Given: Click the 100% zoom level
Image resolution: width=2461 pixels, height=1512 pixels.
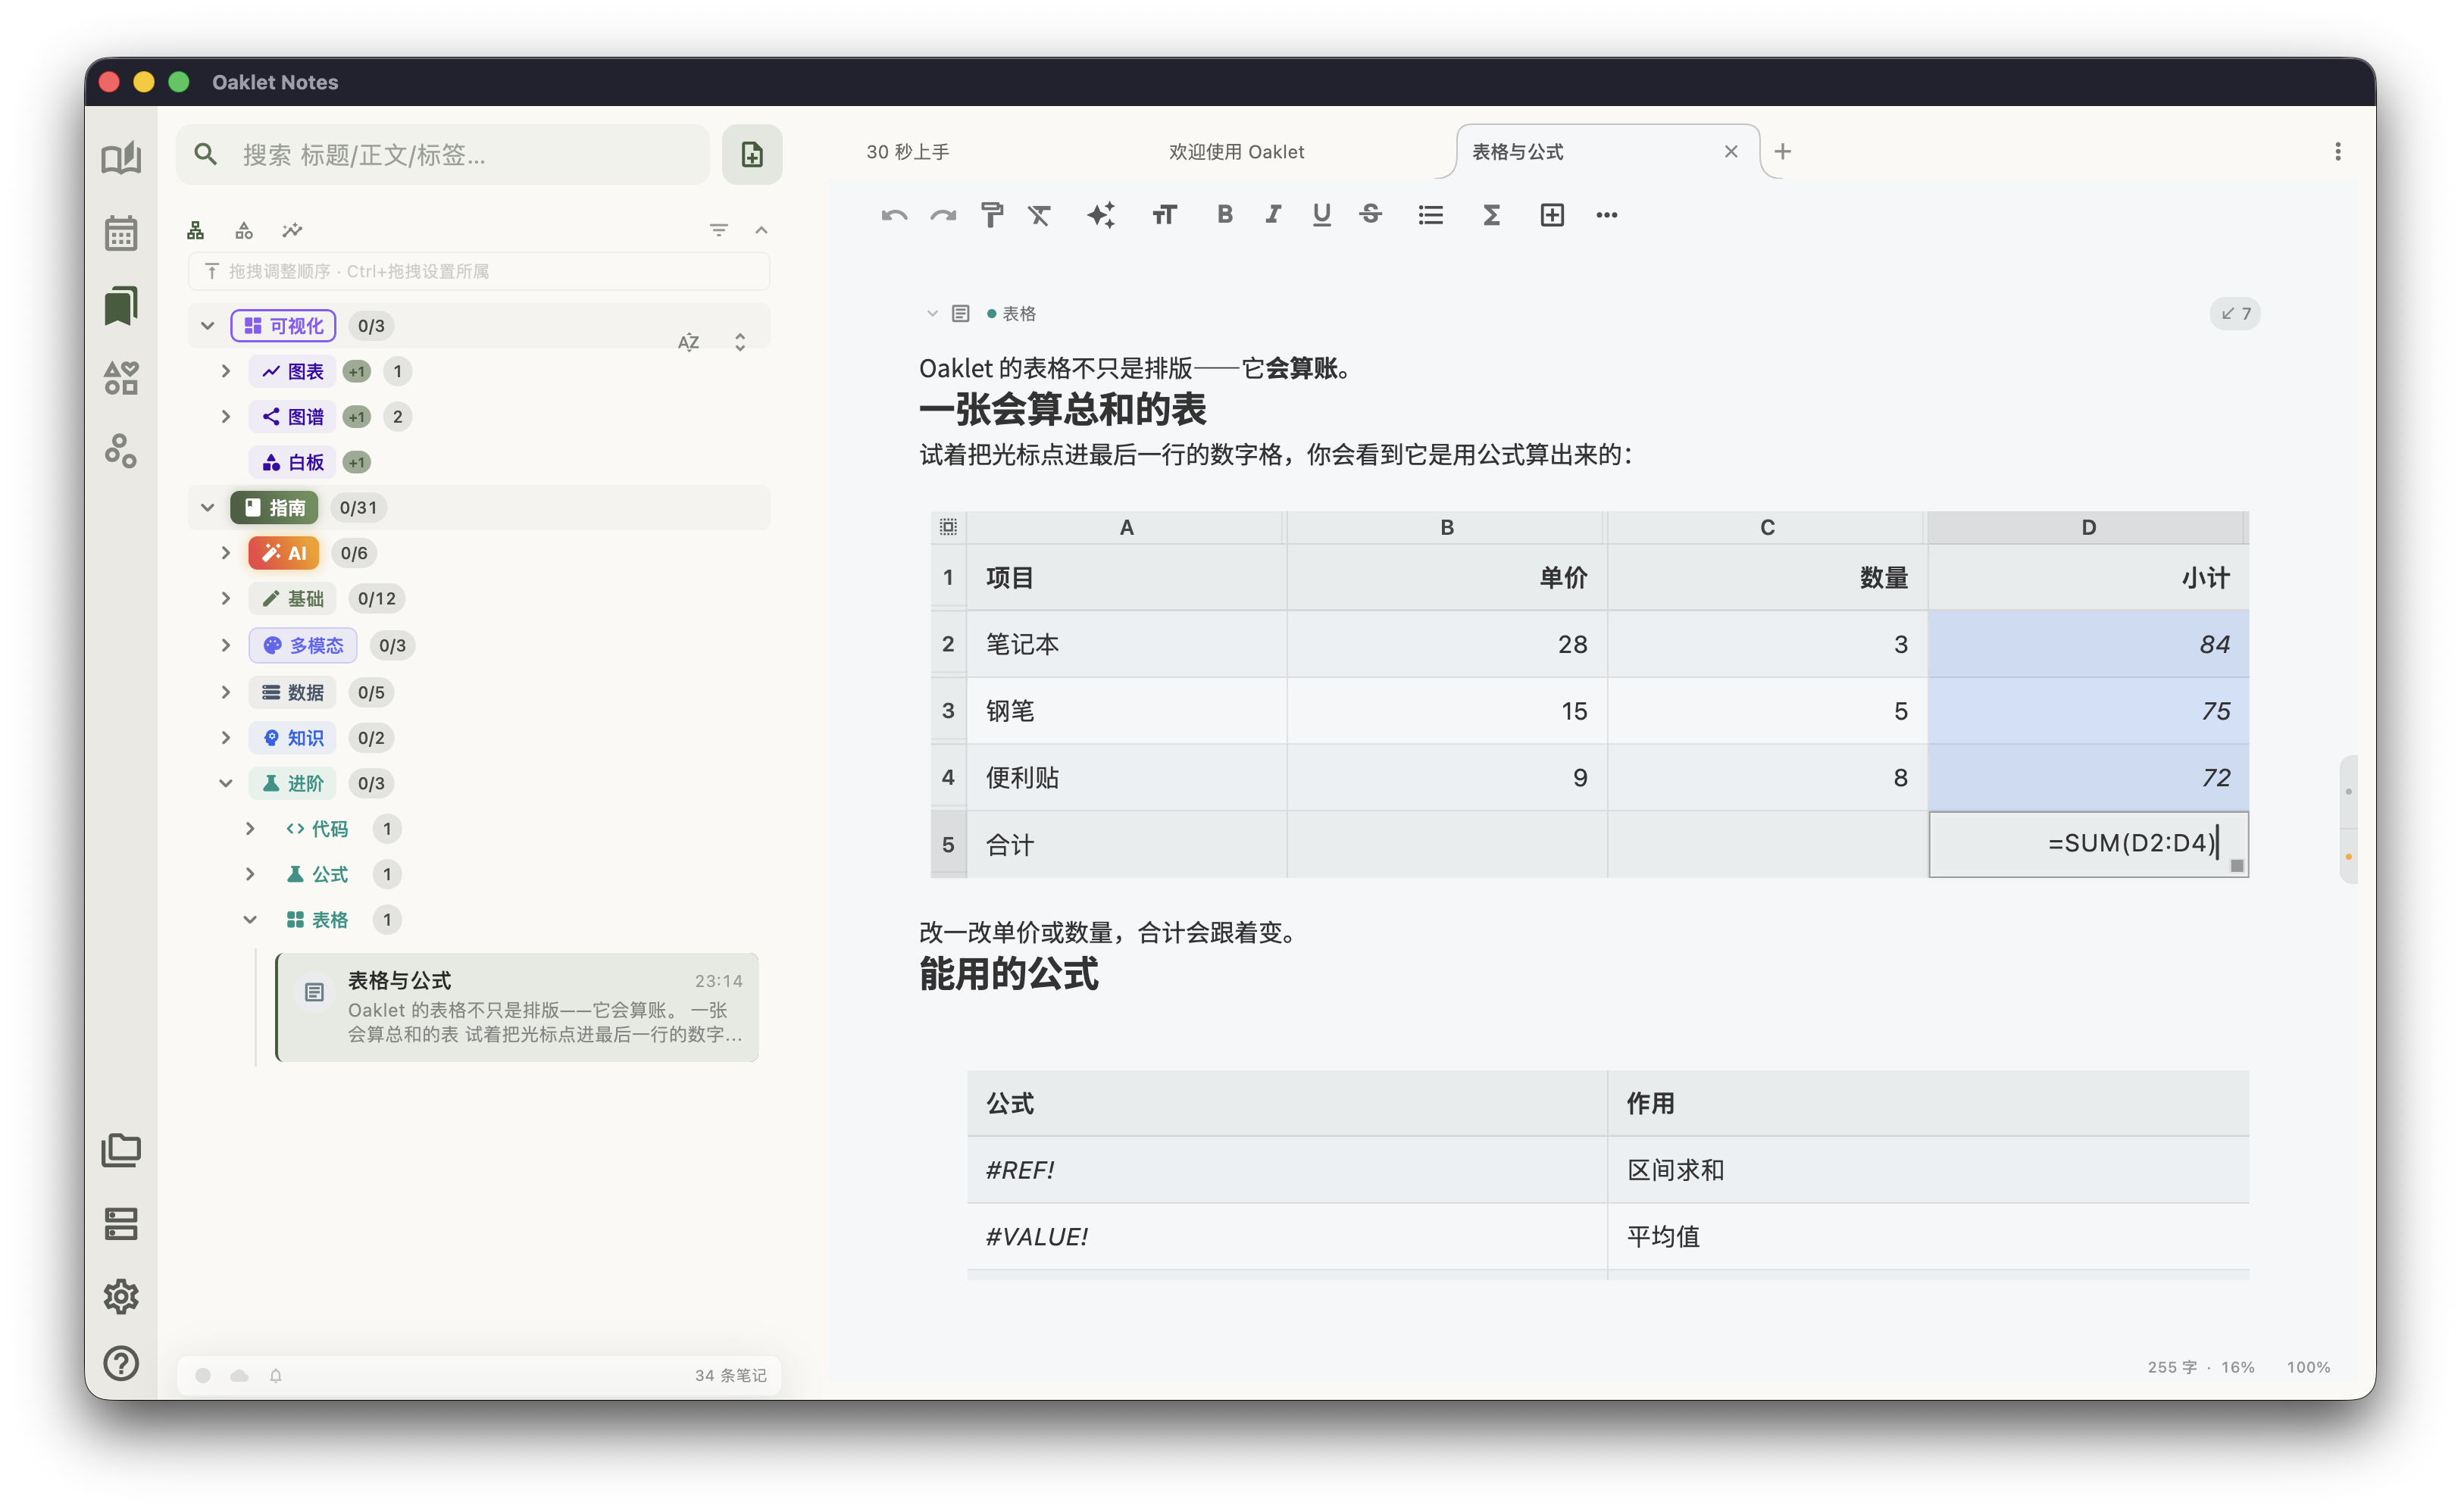Looking at the screenshot, I should (x=2308, y=1367).
